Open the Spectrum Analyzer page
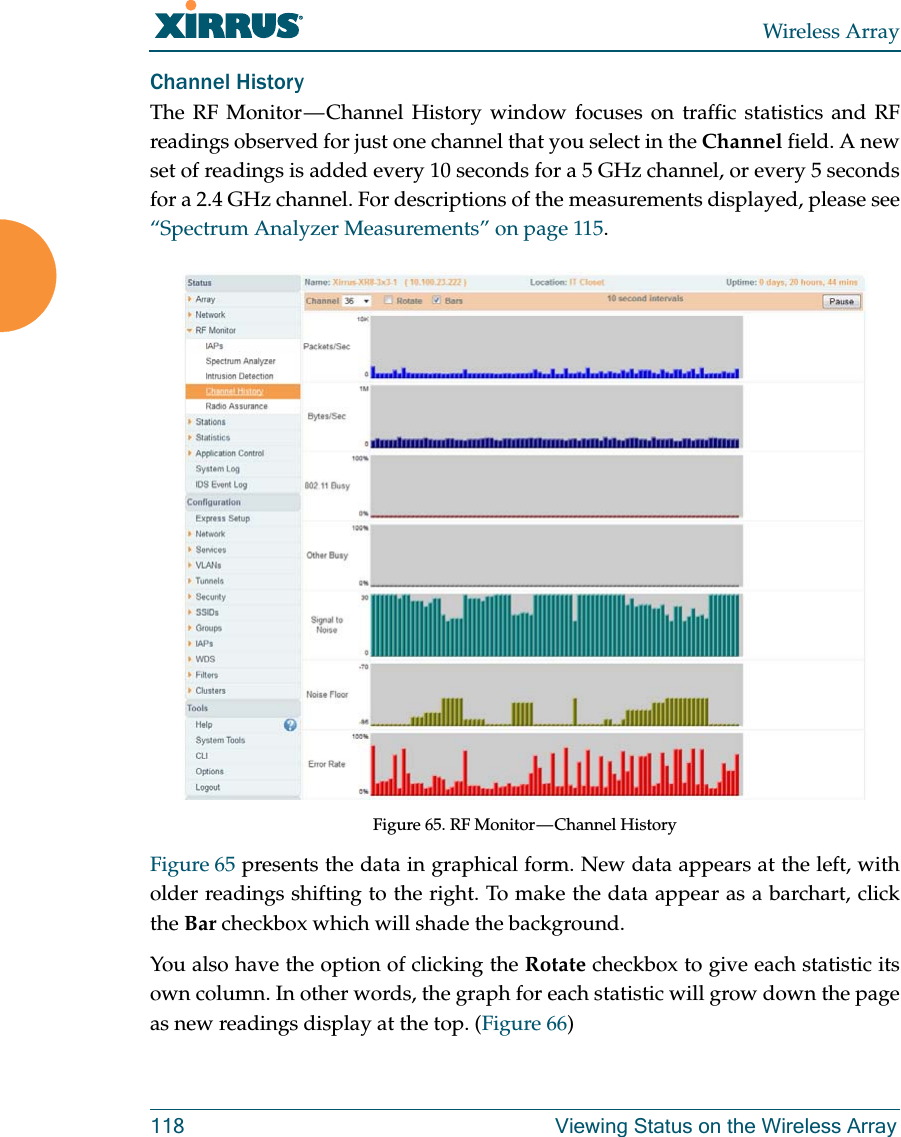The width and height of the screenshot is (901, 1137). (242, 360)
